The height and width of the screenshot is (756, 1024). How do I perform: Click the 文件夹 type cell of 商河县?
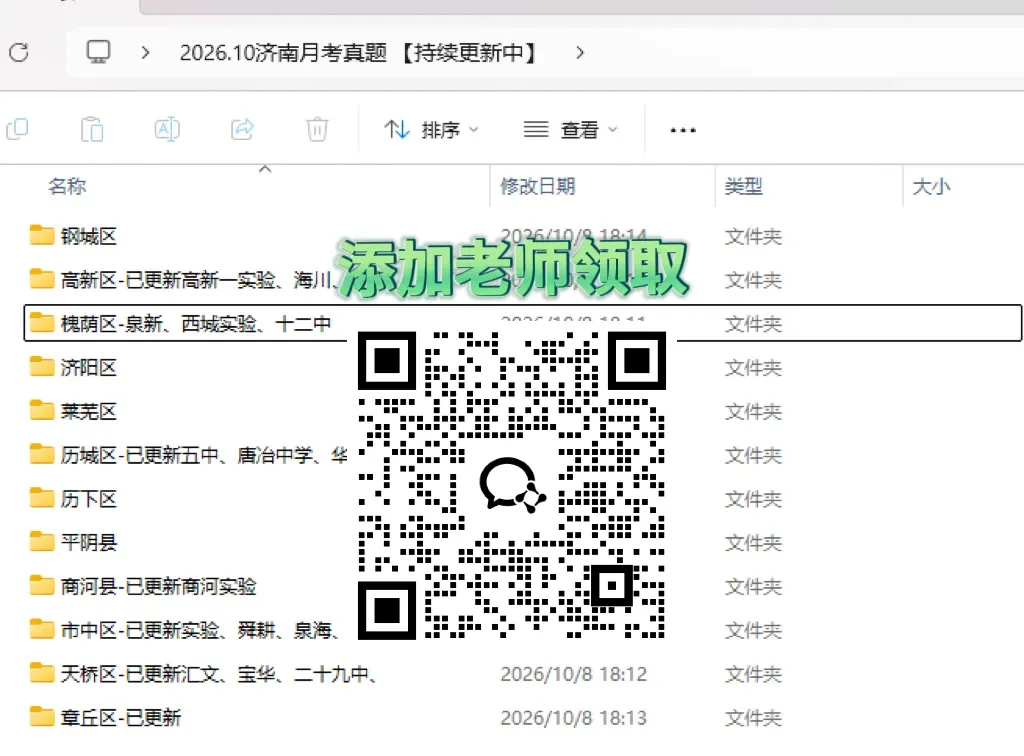pos(753,586)
